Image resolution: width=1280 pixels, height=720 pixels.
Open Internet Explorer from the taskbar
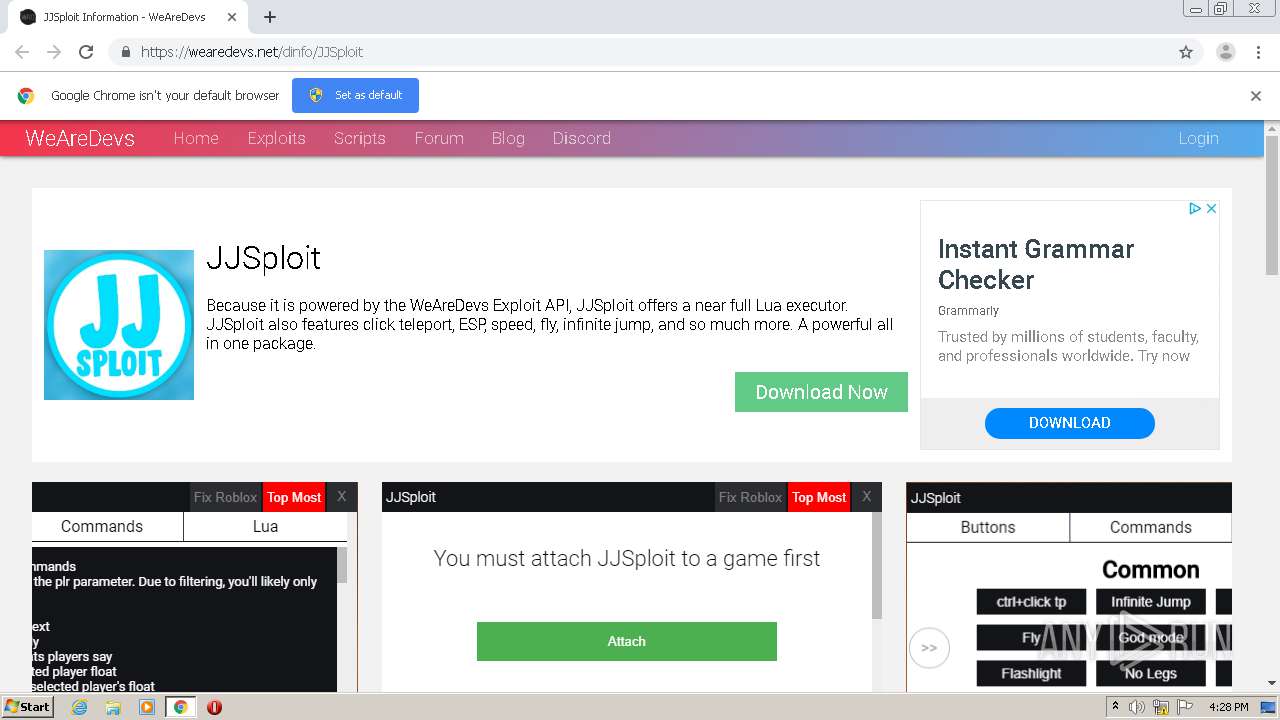[x=80, y=707]
